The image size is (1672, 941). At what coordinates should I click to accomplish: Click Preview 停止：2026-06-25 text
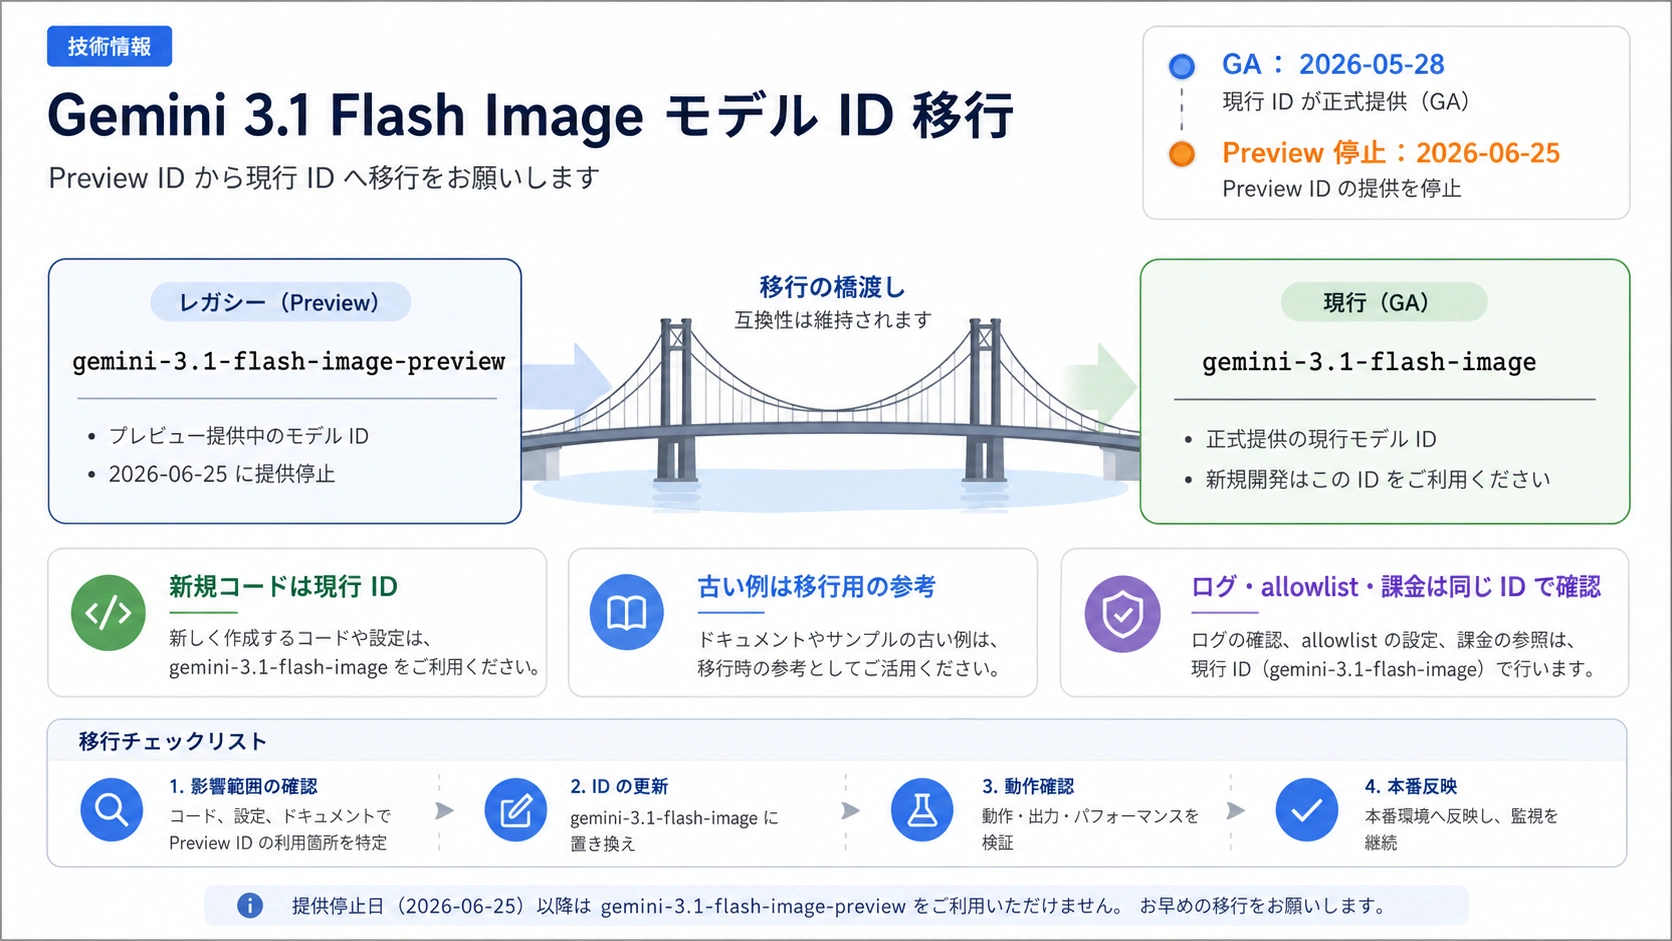1391,152
